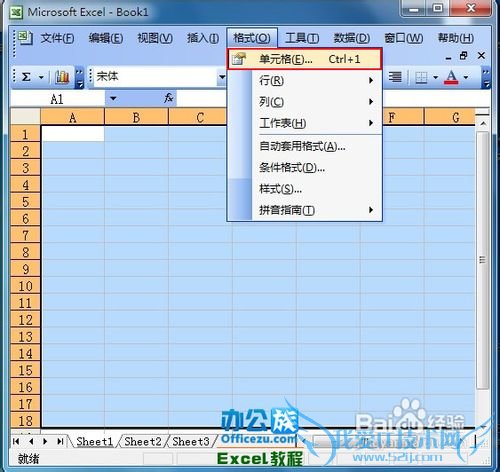The width and height of the screenshot is (500, 472).
Task: Expand the 工作表(H) submenu
Action: [x=304, y=123]
